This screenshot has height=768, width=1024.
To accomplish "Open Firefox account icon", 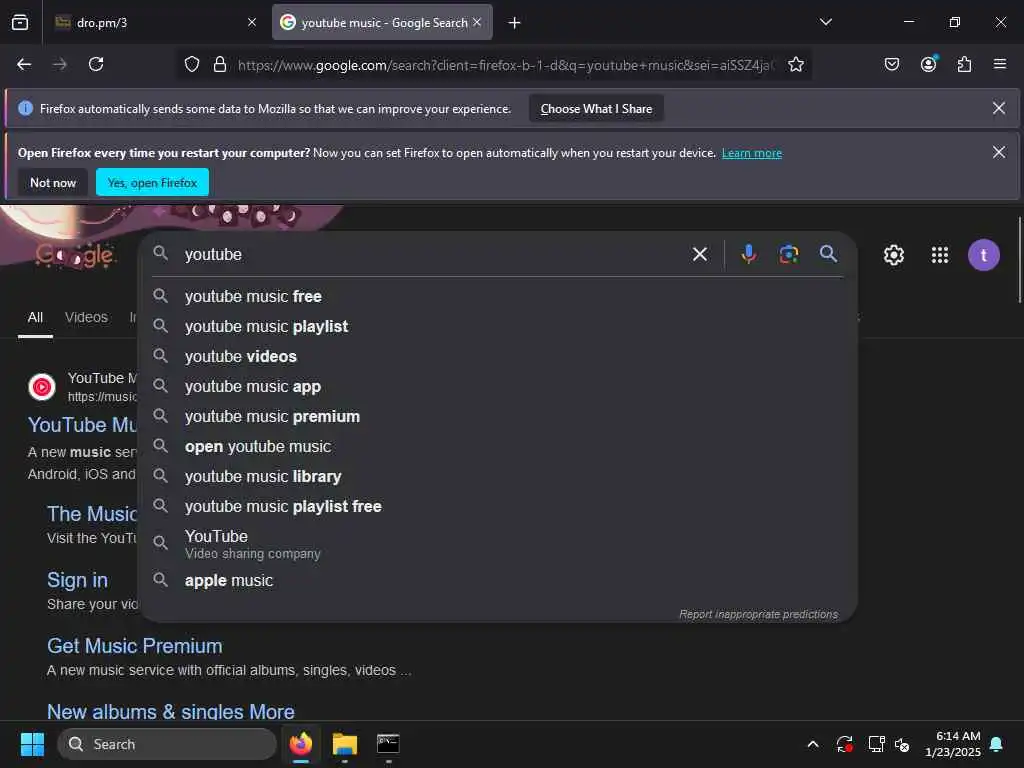I will click(x=928, y=64).
